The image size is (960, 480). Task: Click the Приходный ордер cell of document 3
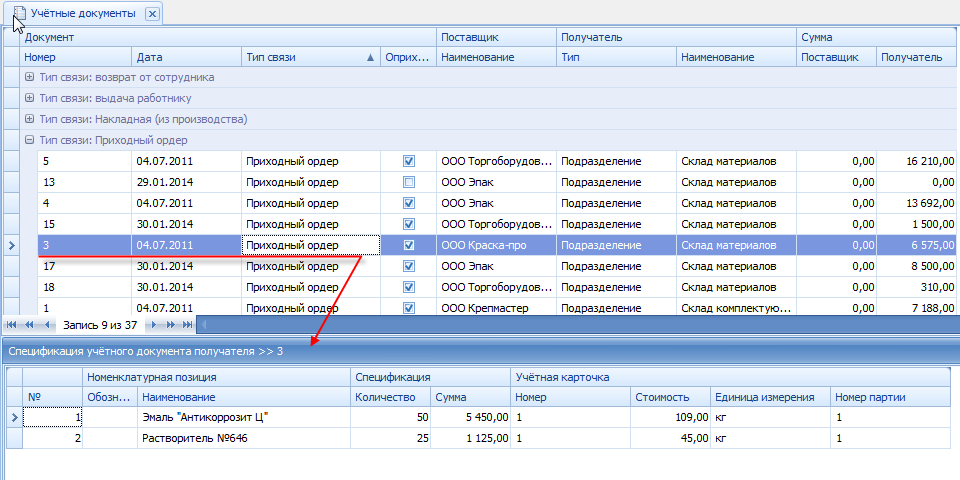(x=310, y=245)
